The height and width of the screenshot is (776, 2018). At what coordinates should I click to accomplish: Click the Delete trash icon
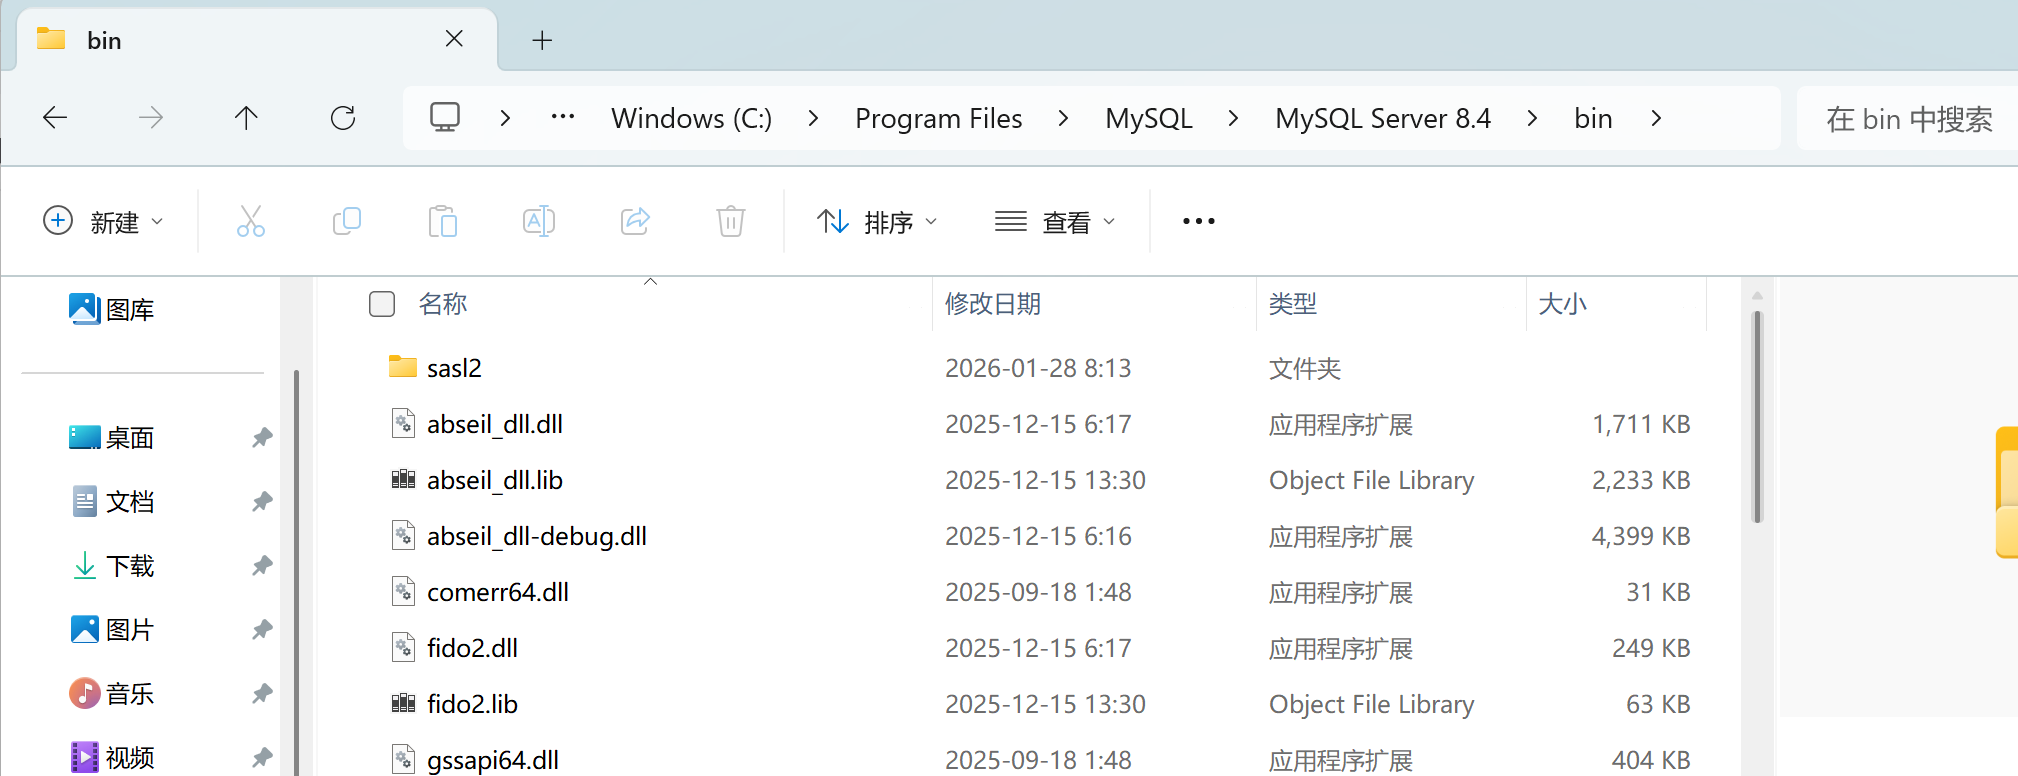731,221
